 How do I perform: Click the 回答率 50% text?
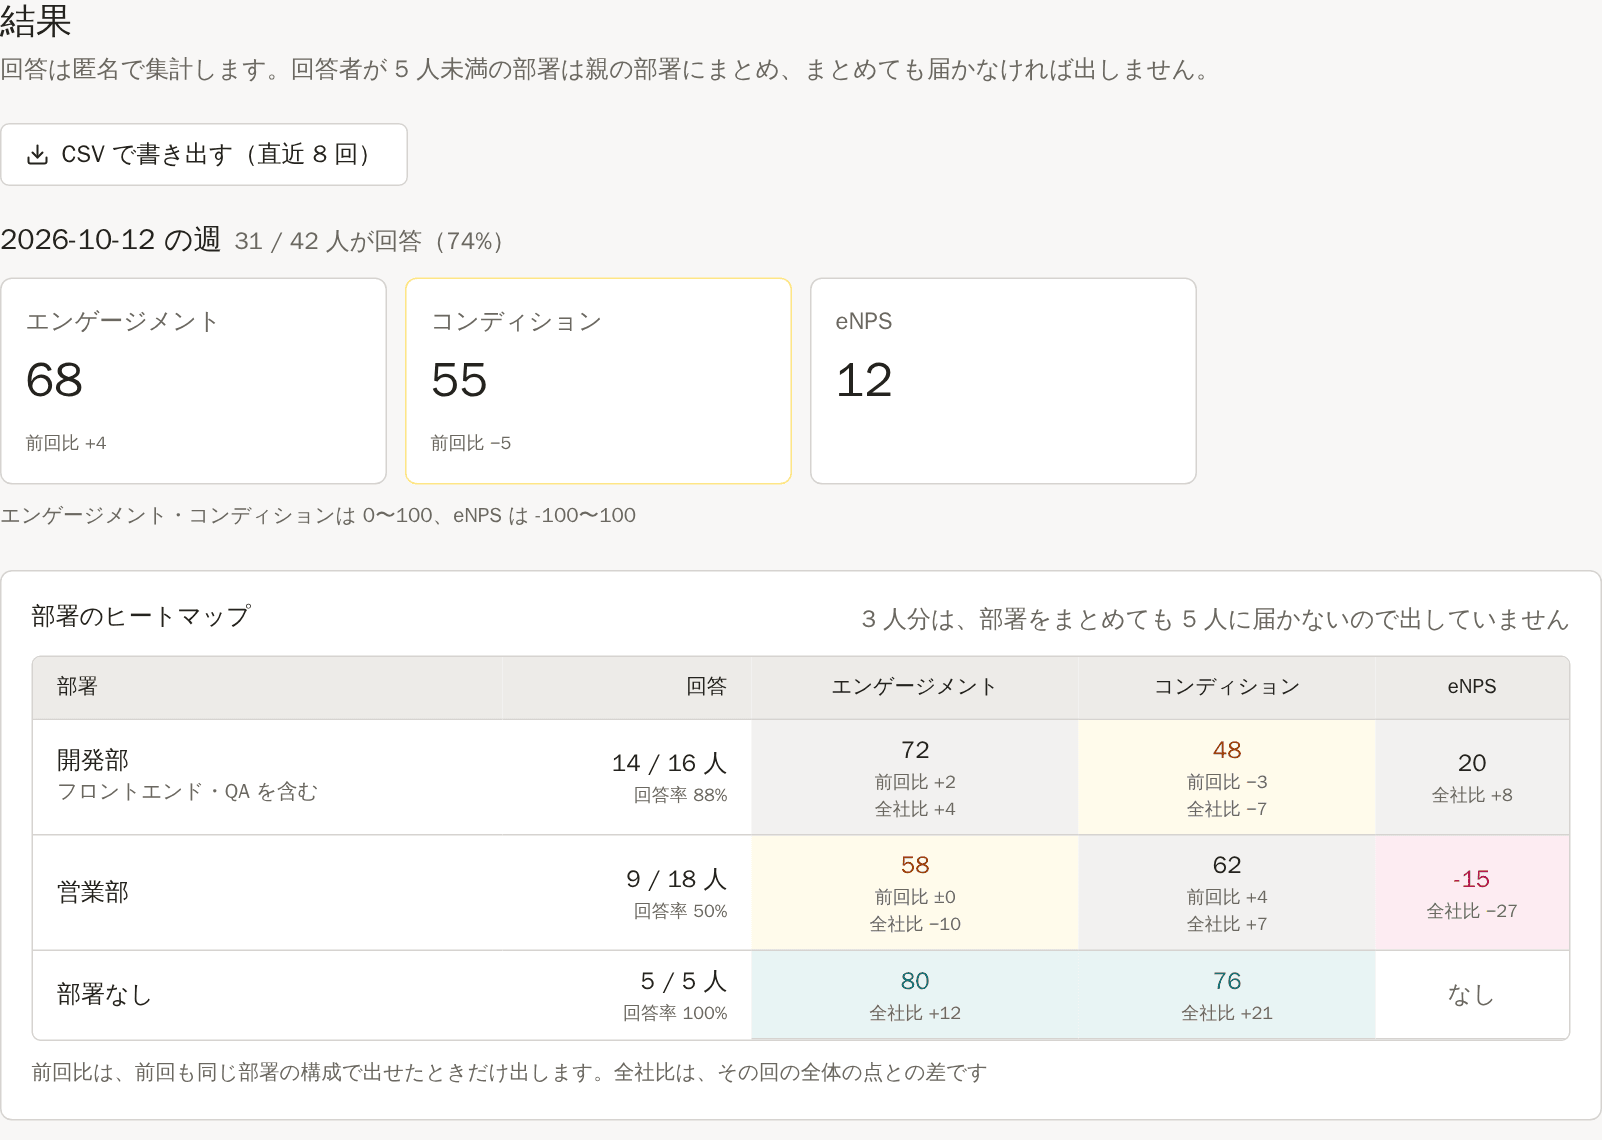[x=680, y=912]
